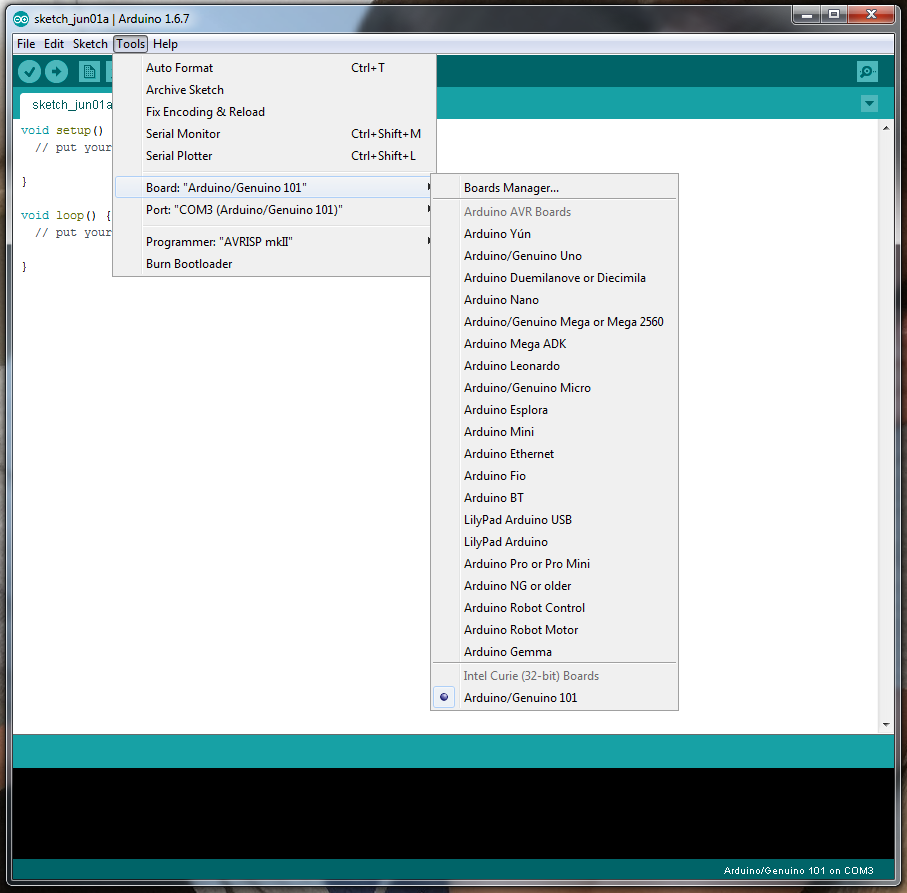Select Arduino Gemma board

[x=554, y=651]
